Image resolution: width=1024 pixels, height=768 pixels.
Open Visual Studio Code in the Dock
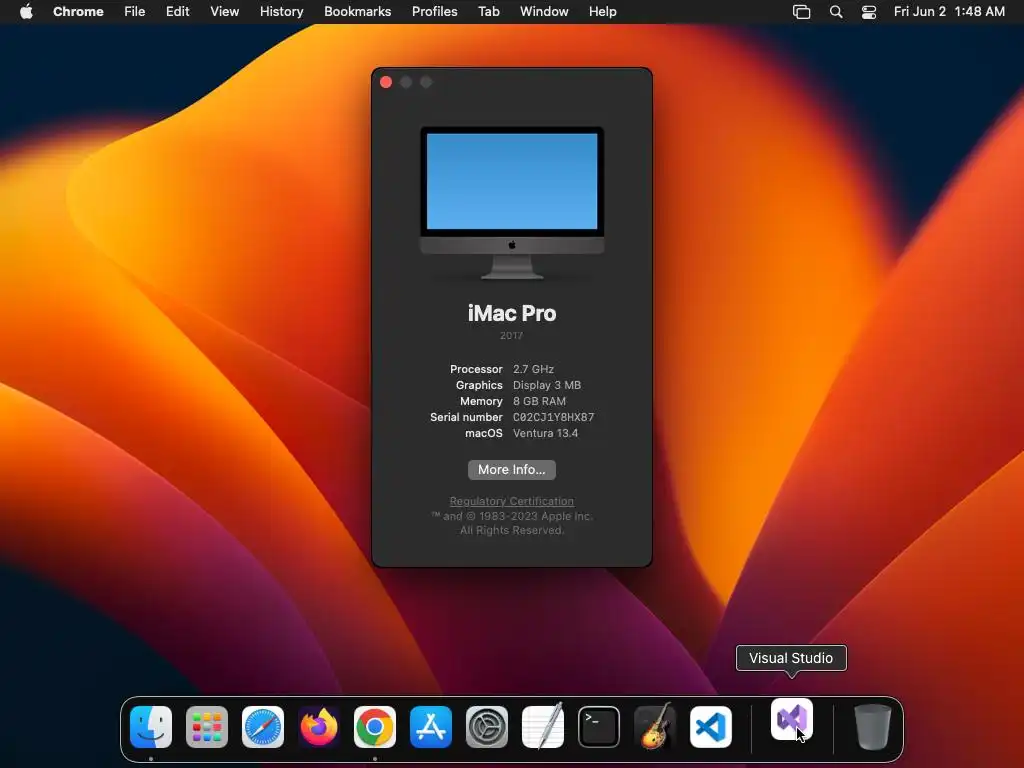(x=711, y=727)
